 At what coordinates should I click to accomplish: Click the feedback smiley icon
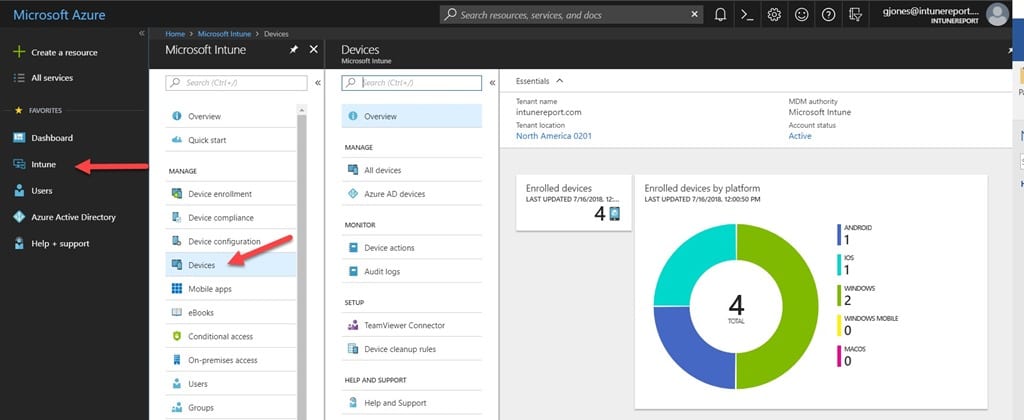[x=801, y=15]
